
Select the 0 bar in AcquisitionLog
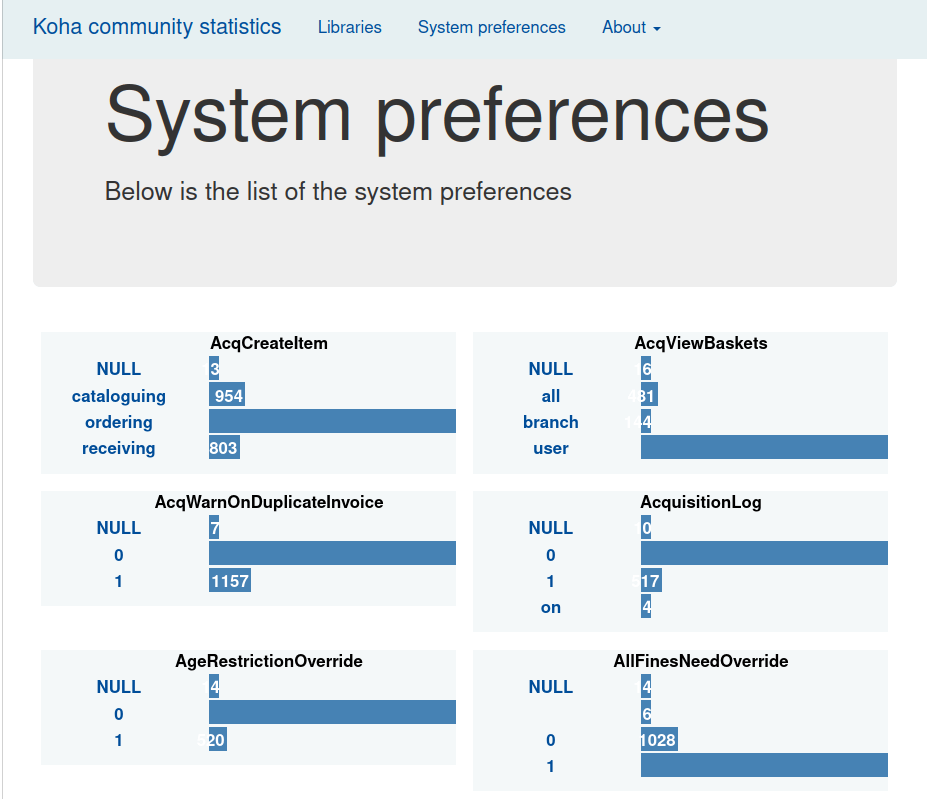(764, 553)
